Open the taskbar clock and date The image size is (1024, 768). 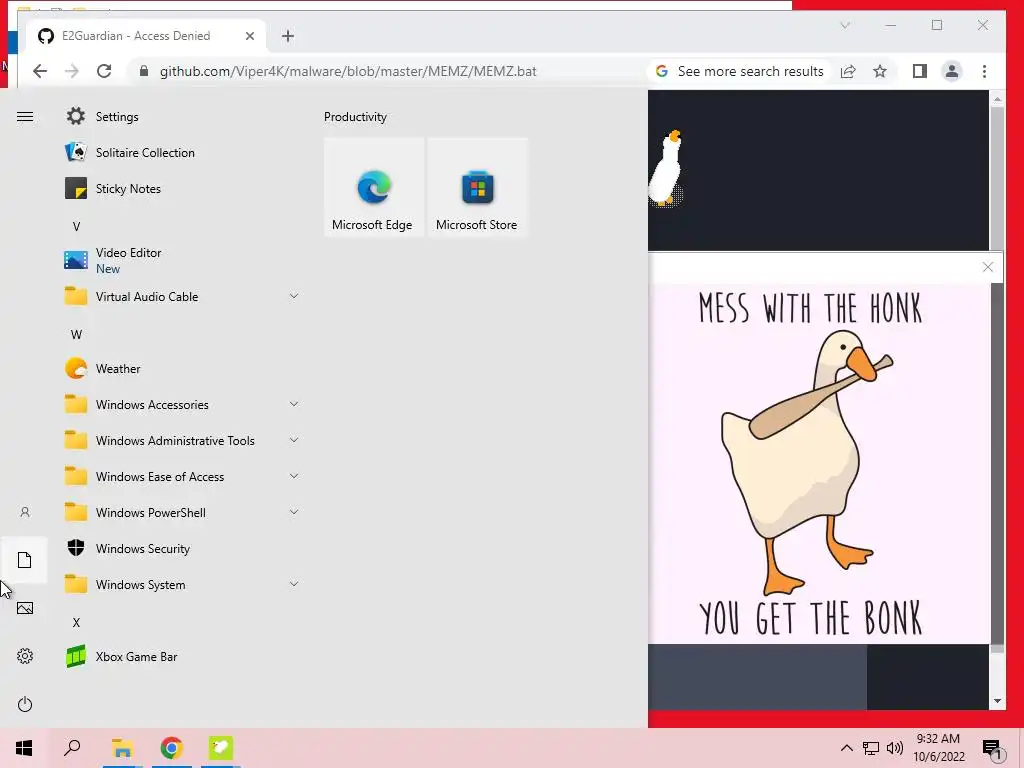pyautogui.click(x=938, y=748)
